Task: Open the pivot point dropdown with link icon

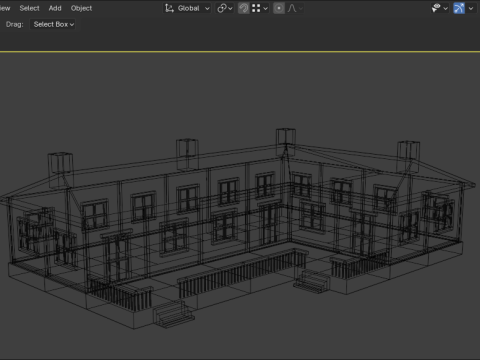Action: pyautogui.click(x=224, y=8)
